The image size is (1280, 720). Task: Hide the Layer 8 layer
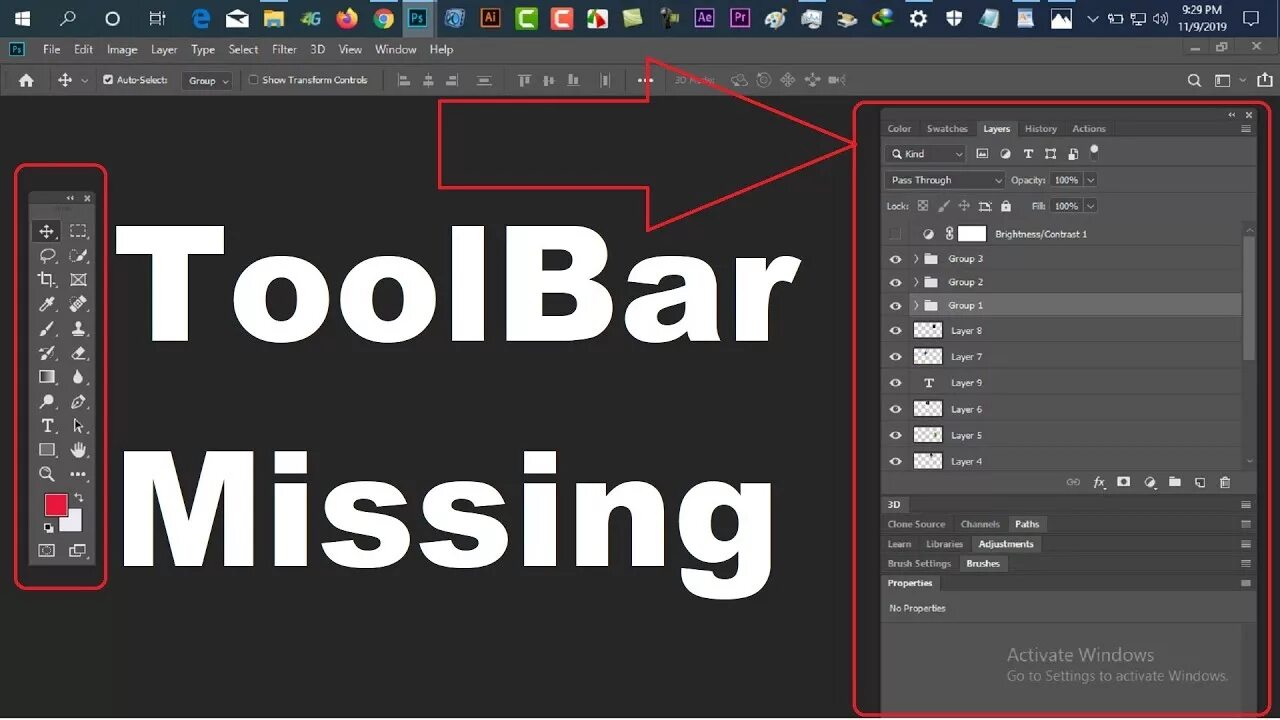coord(895,330)
